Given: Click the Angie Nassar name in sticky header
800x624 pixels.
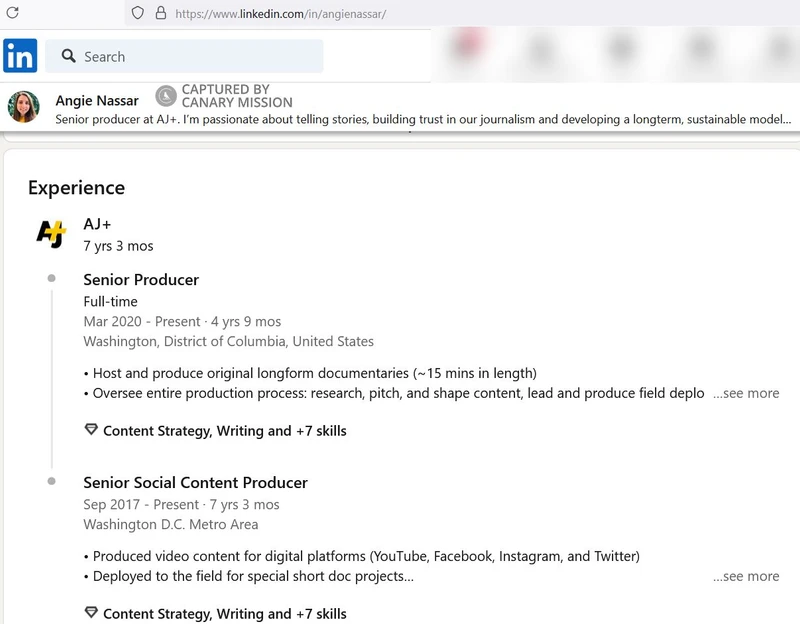Looking at the screenshot, I should coord(97,101).
